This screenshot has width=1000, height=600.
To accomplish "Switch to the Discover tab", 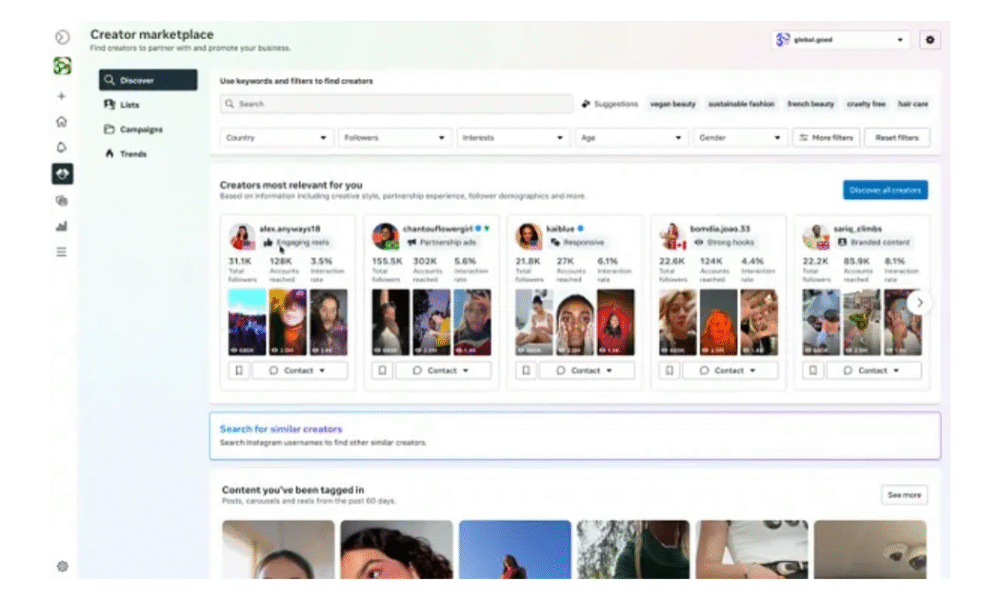I will point(135,79).
